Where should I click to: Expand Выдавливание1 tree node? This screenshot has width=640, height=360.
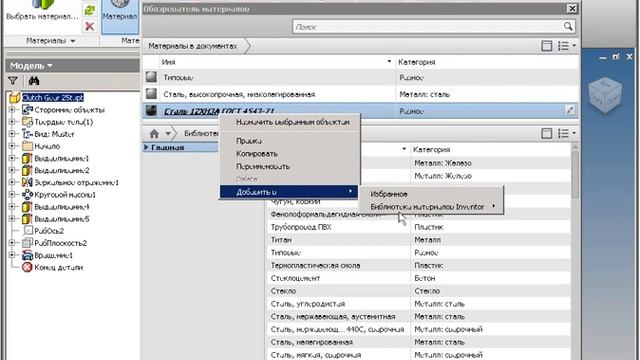[x=12, y=158]
